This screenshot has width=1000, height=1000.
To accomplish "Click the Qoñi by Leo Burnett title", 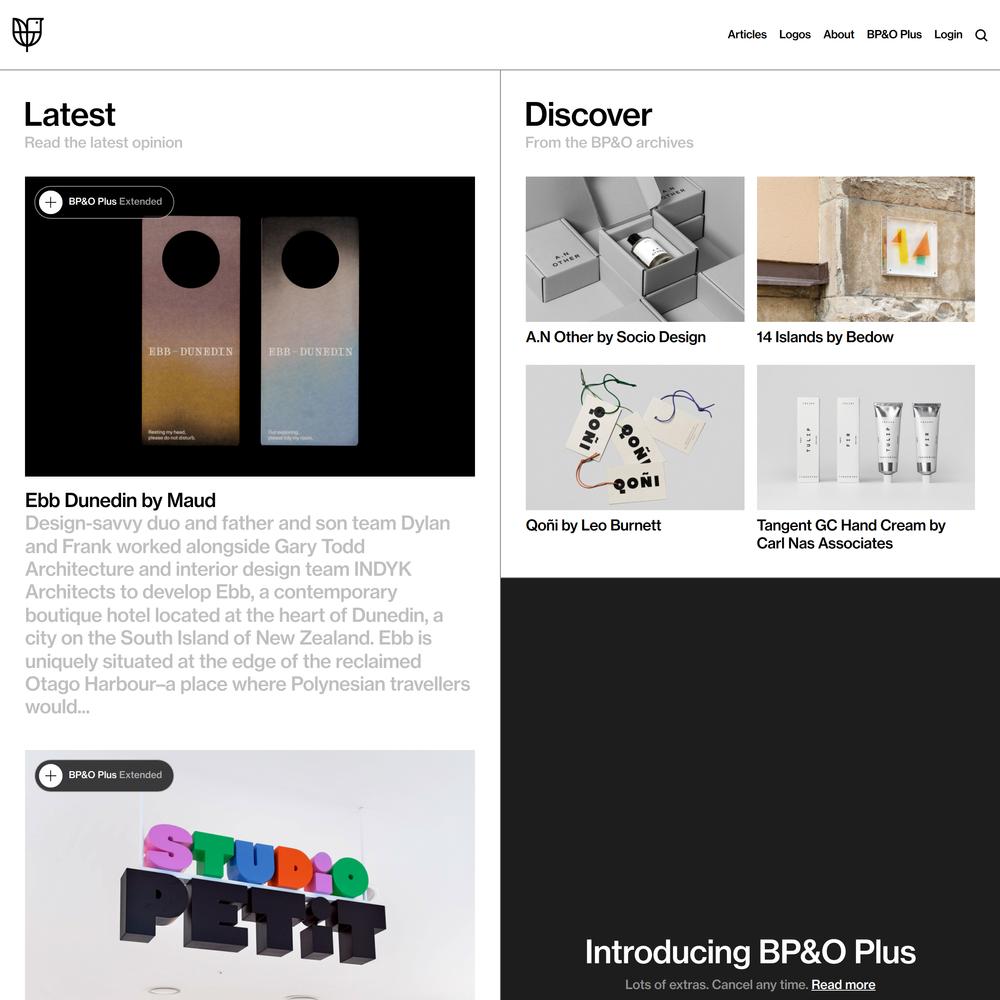I will pyautogui.click(x=593, y=526).
